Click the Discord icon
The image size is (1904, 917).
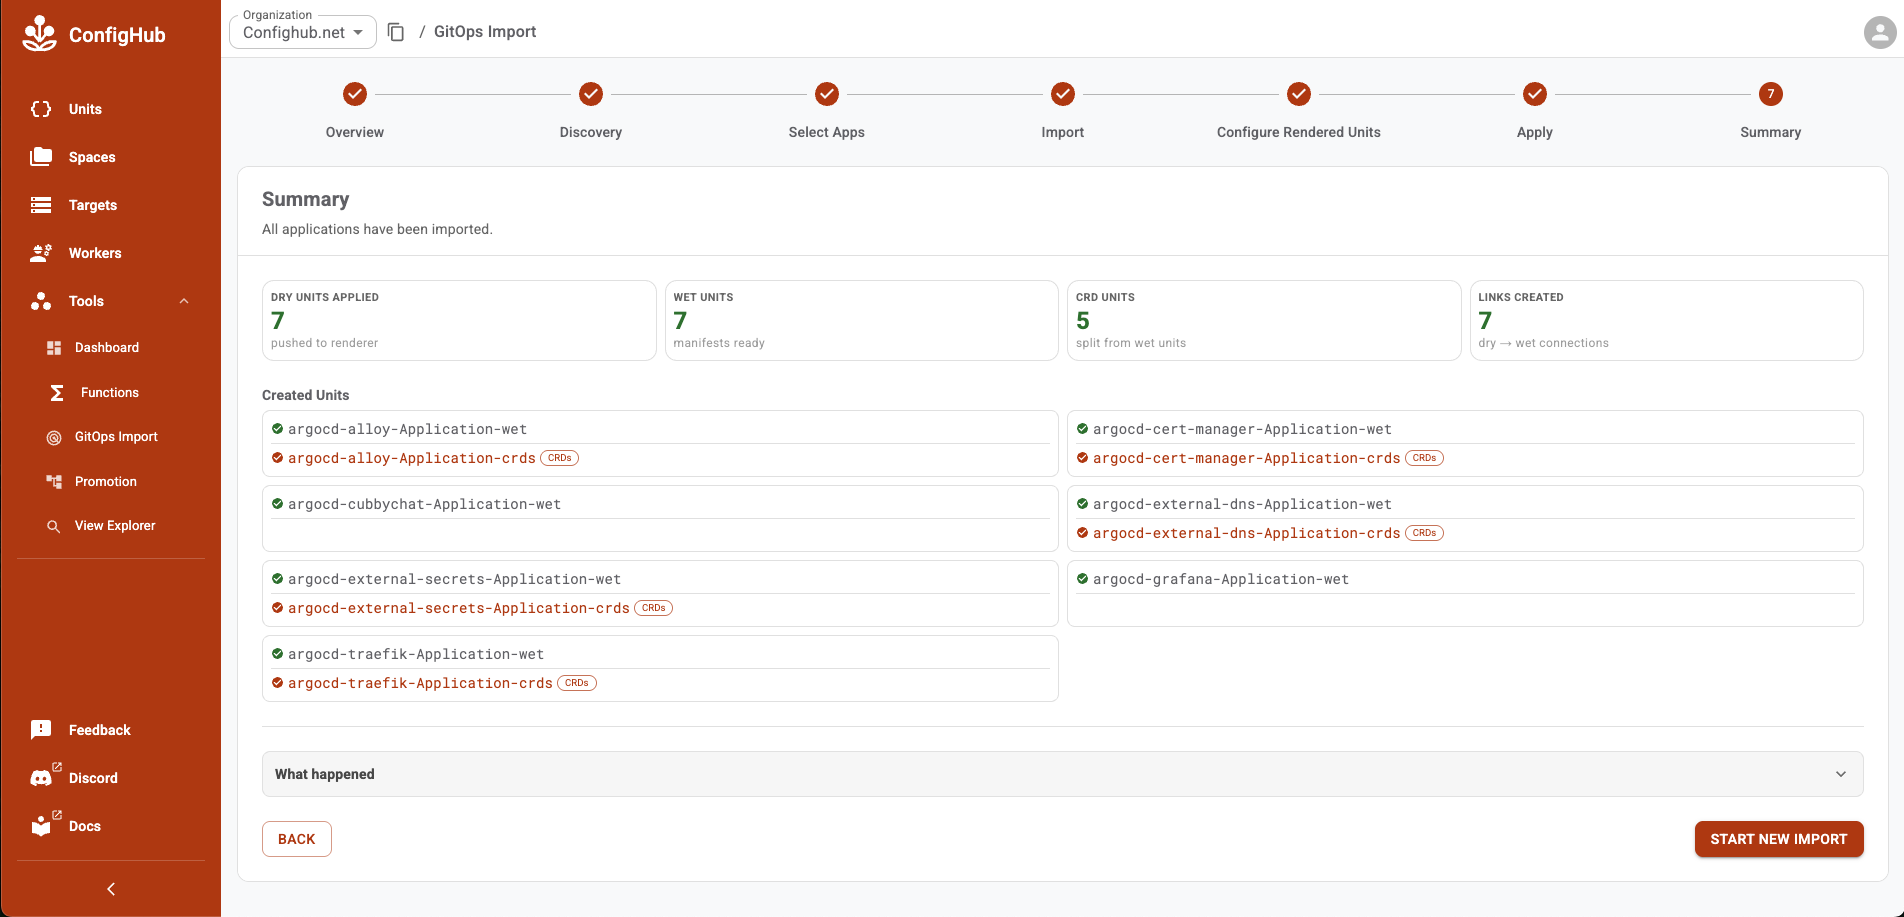point(41,778)
